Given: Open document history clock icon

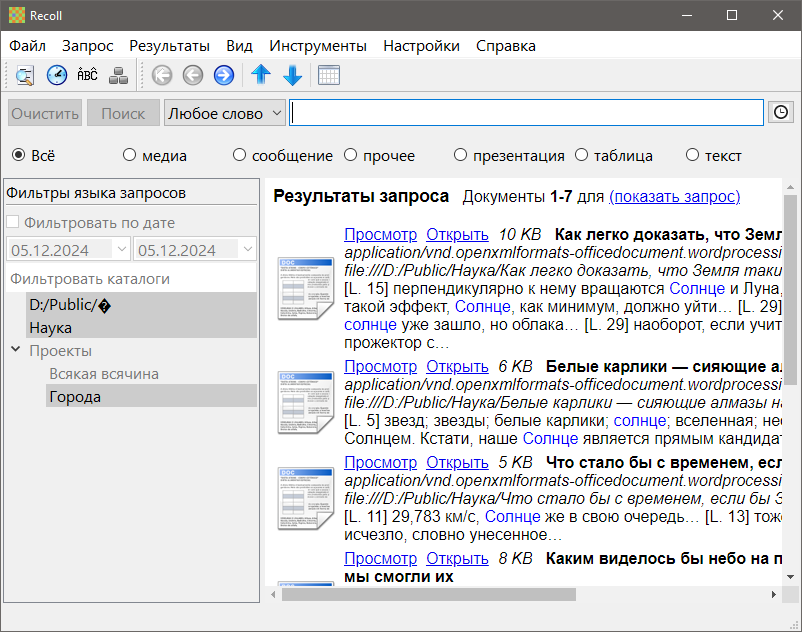Looking at the screenshot, I should (57, 75).
